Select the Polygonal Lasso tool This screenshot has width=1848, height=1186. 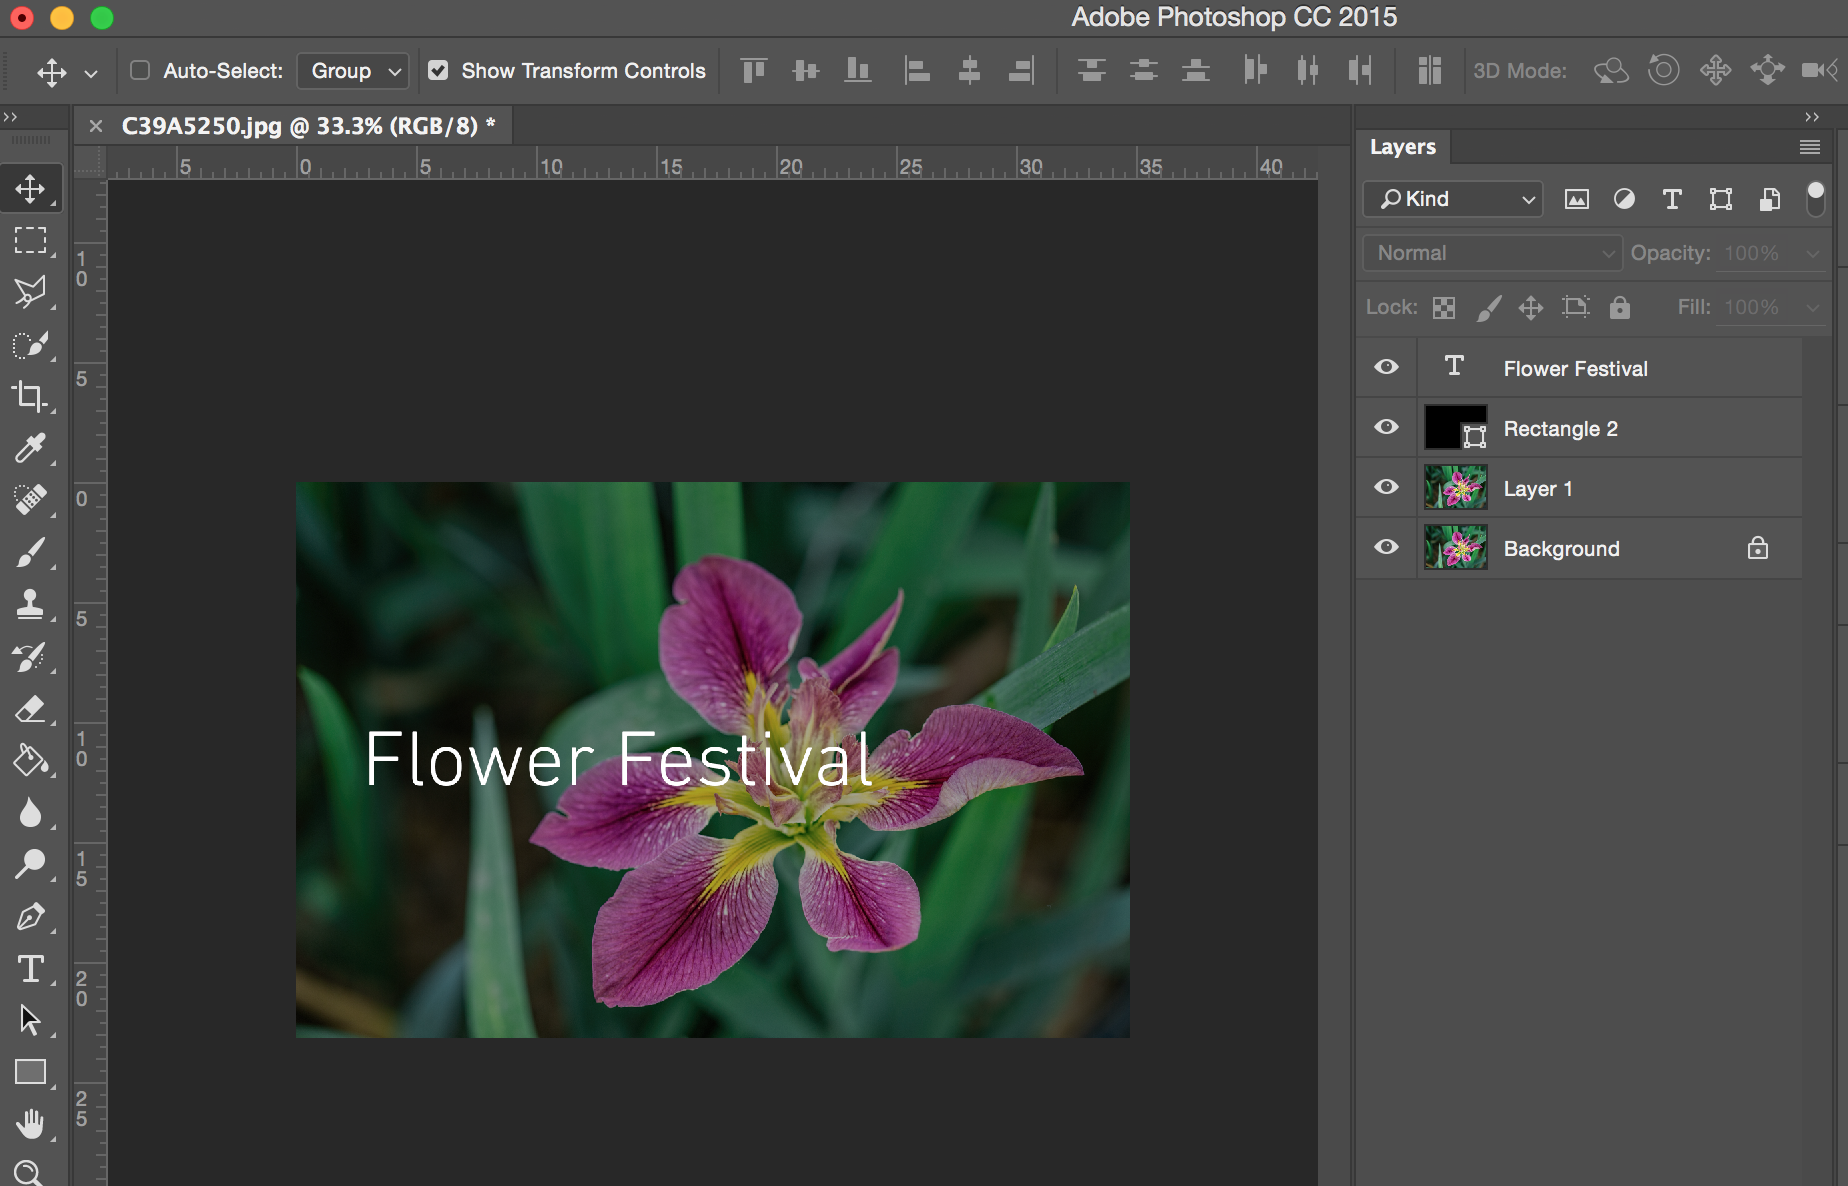[30, 293]
